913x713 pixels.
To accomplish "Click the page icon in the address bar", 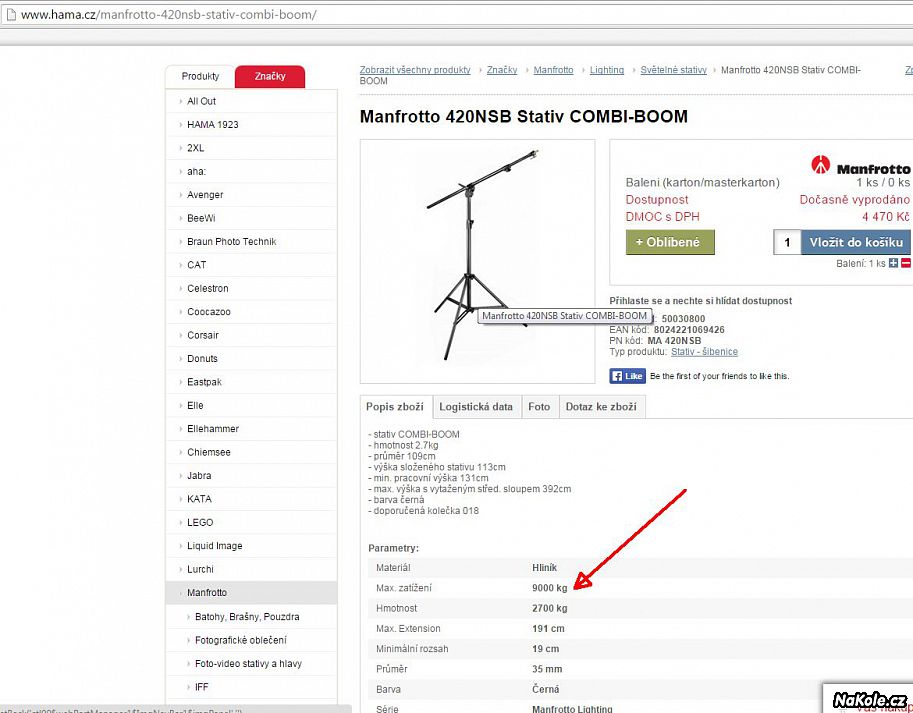I will click(x=10, y=15).
